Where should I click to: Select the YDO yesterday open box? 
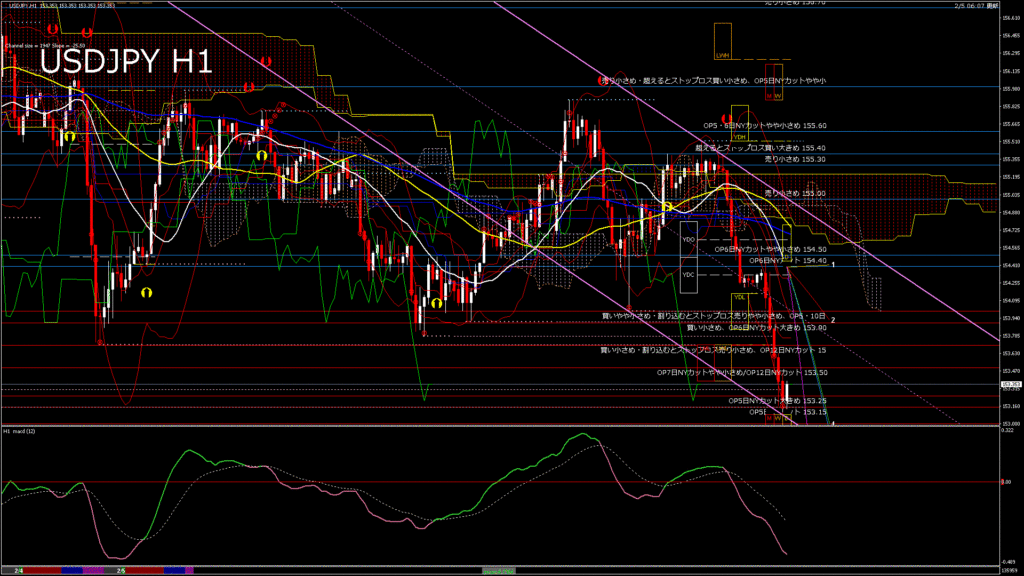(x=688, y=240)
